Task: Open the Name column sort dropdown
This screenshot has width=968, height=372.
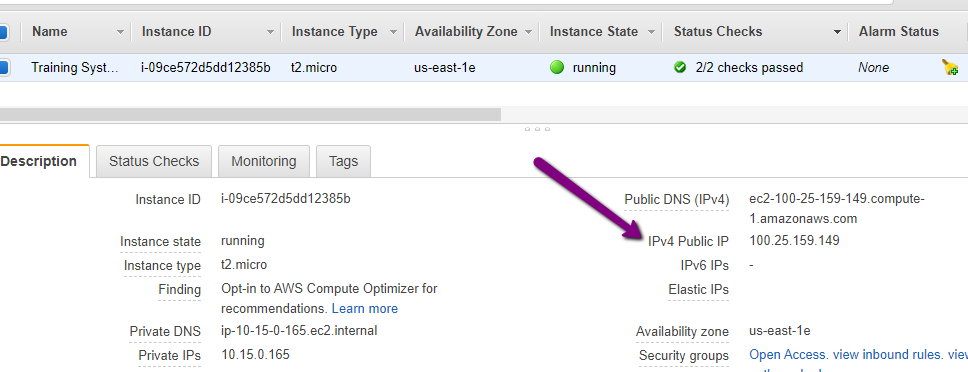Action: coord(120,32)
